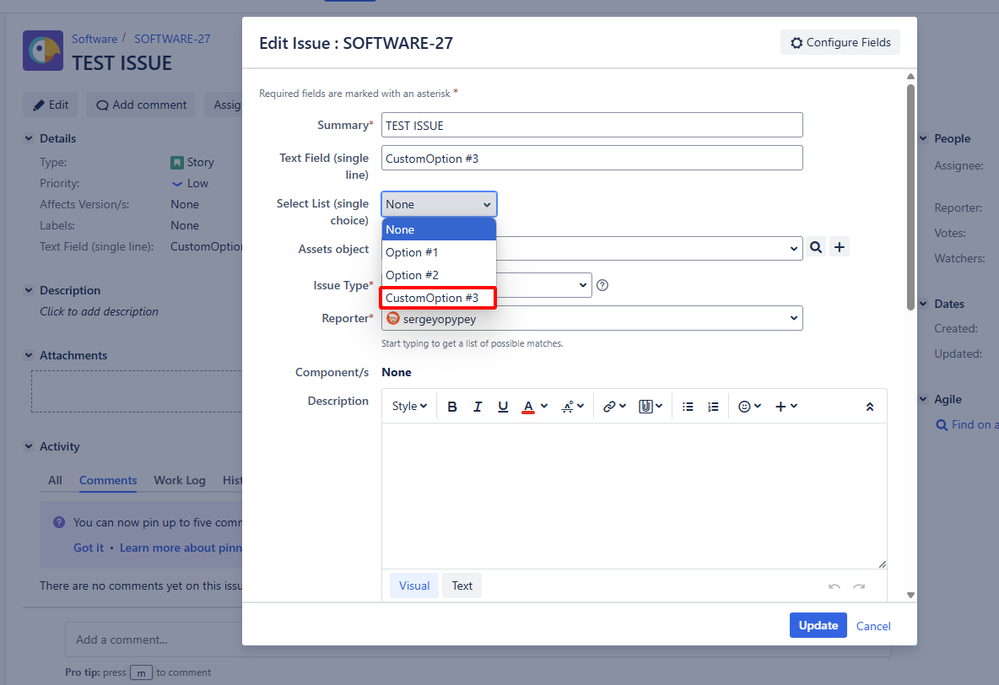Click the undo arrow in the editor
Screen dimensions: 999x685
tap(834, 586)
